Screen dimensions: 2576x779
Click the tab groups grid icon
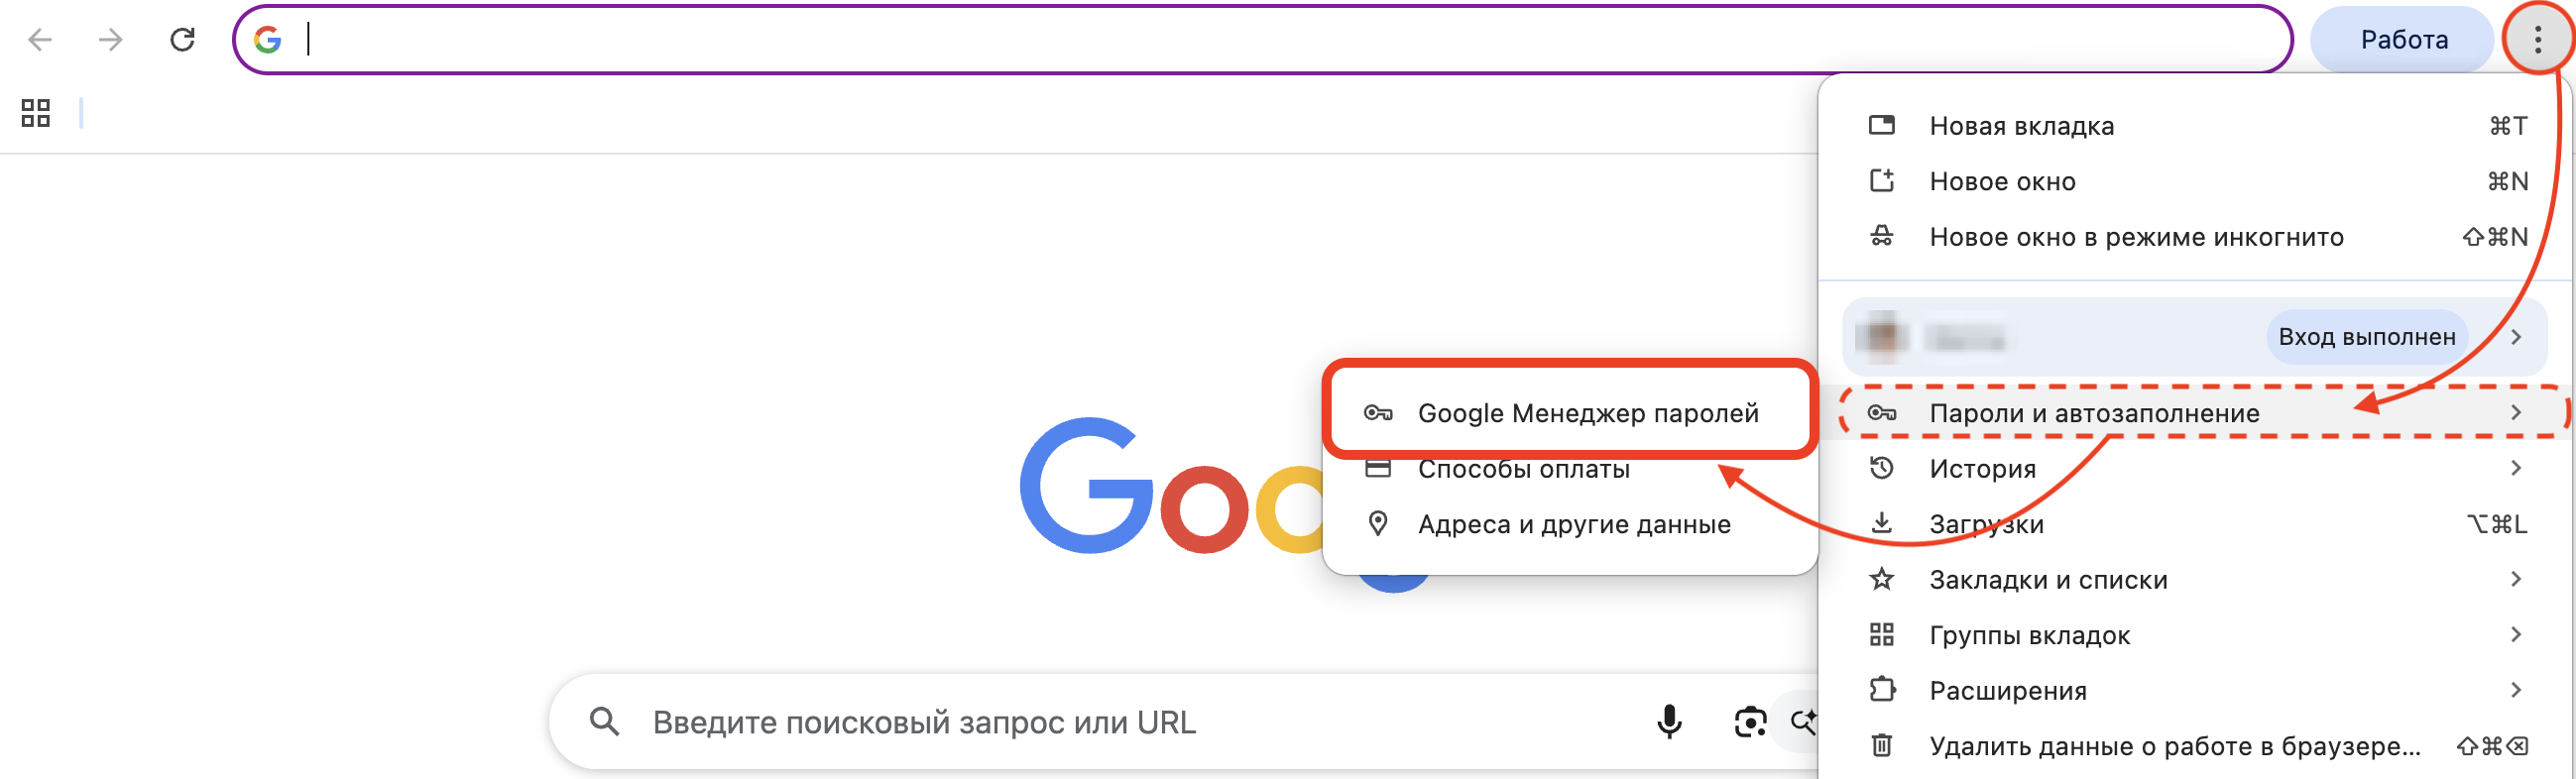tap(36, 113)
